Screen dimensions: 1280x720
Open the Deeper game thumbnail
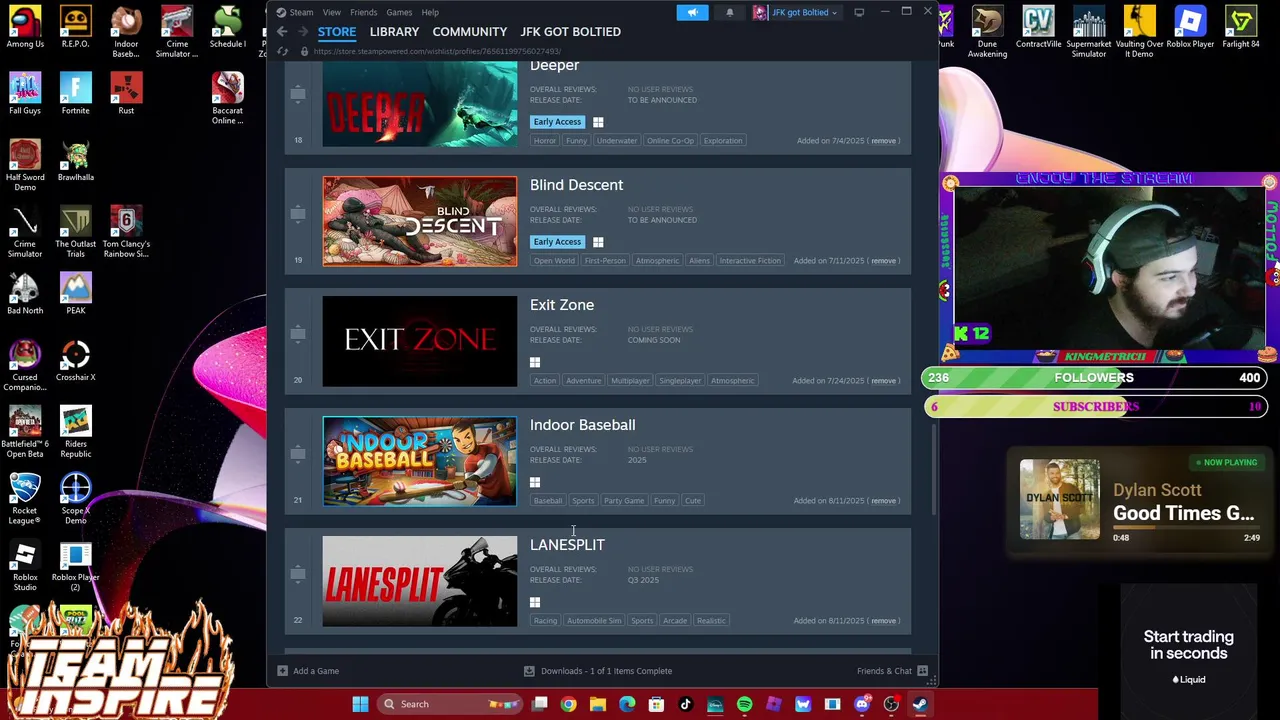(420, 104)
